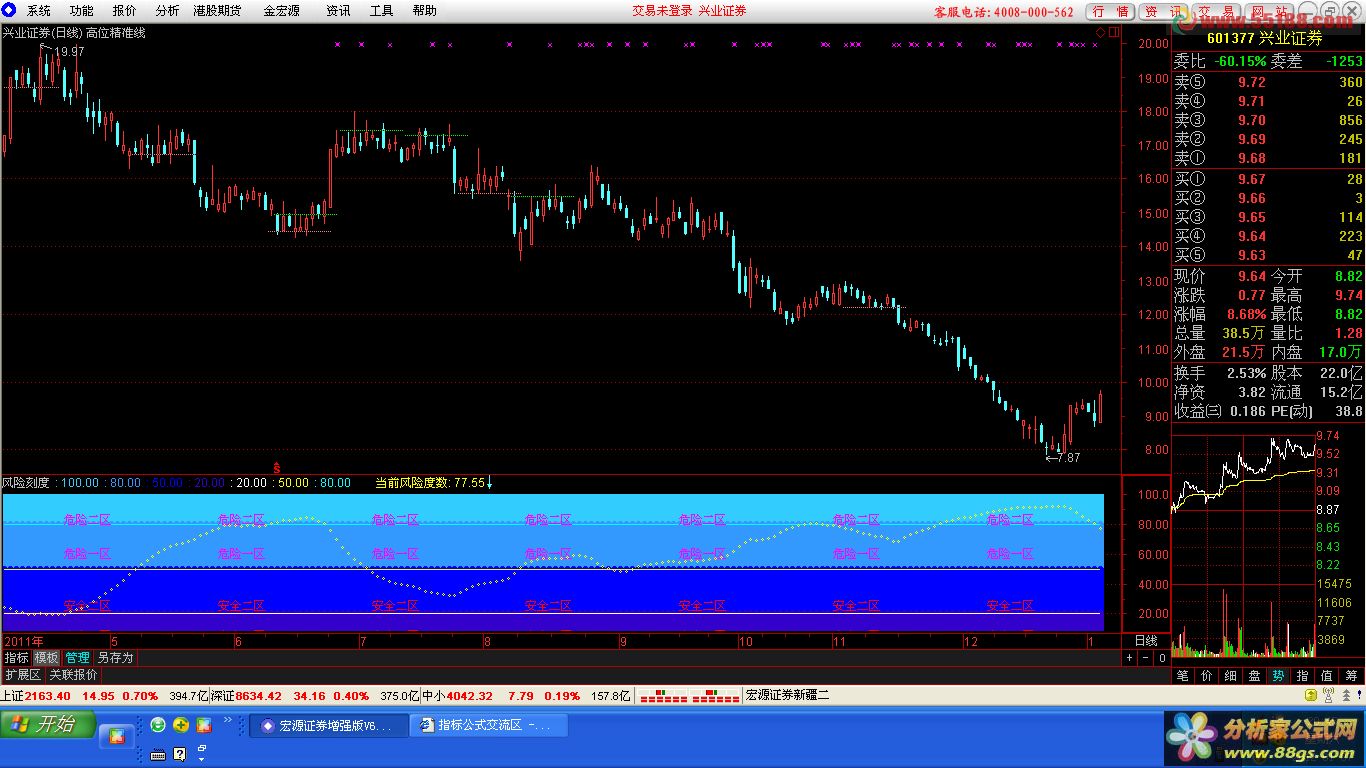Image resolution: width=1366 pixels, height=768 pixels.
Task: Open the 港股期货 menu
Action: [x=217, y=11]
